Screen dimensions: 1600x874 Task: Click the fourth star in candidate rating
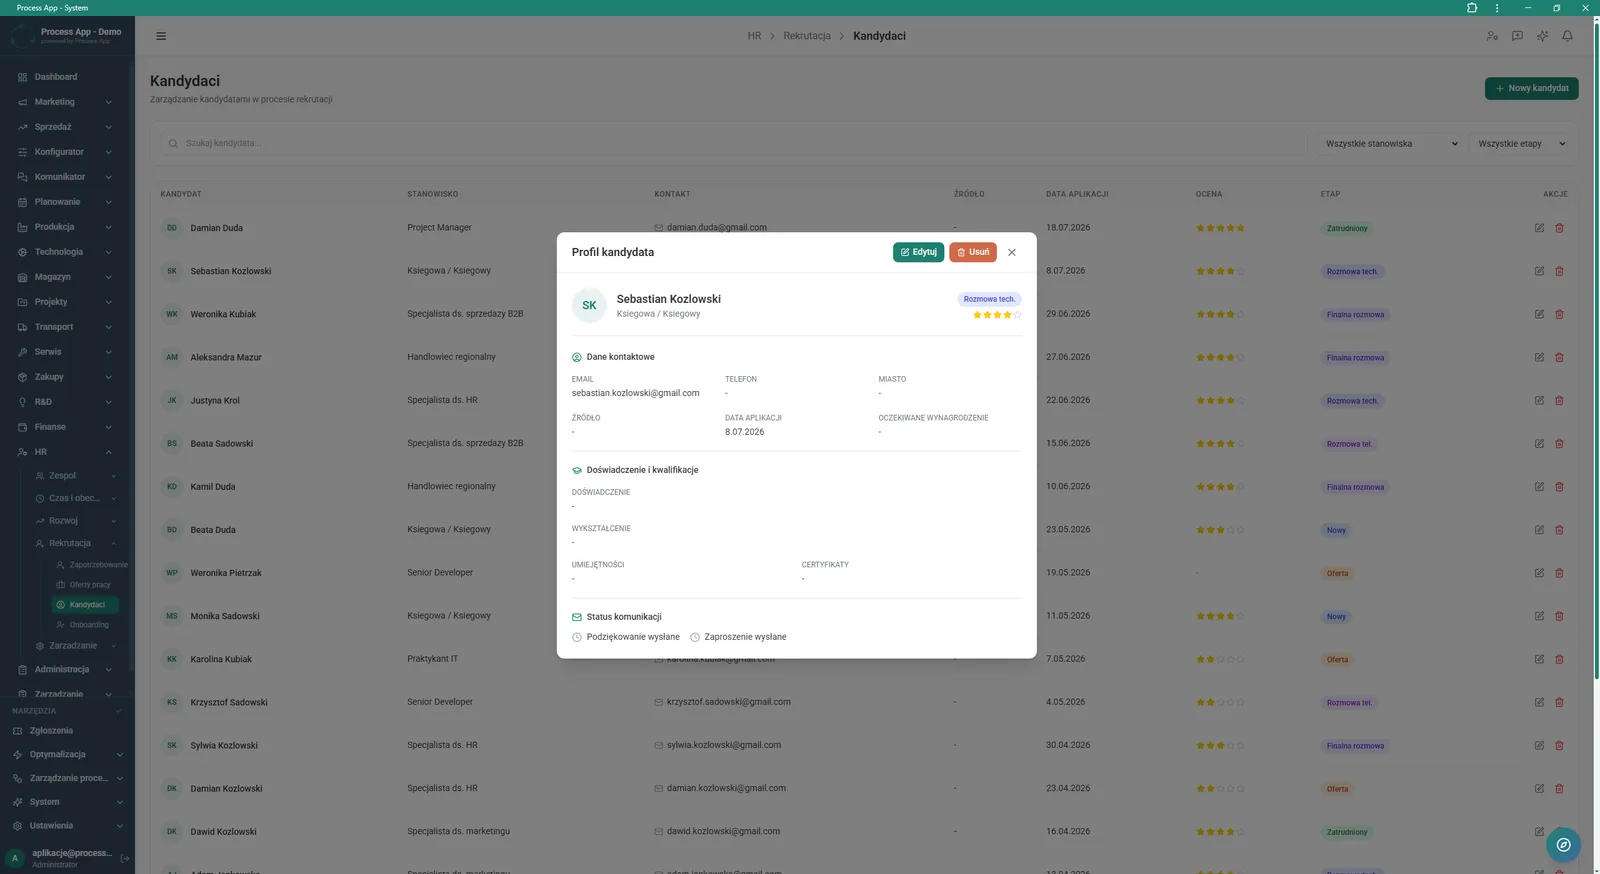(x=1007, y=315)
